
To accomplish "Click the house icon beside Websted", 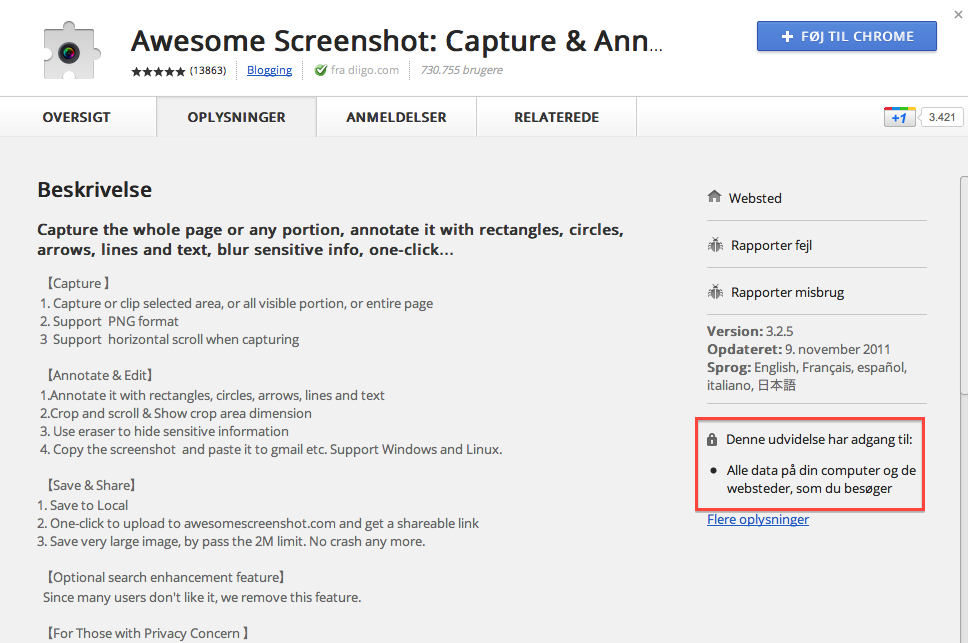I will tap(714, 198).
